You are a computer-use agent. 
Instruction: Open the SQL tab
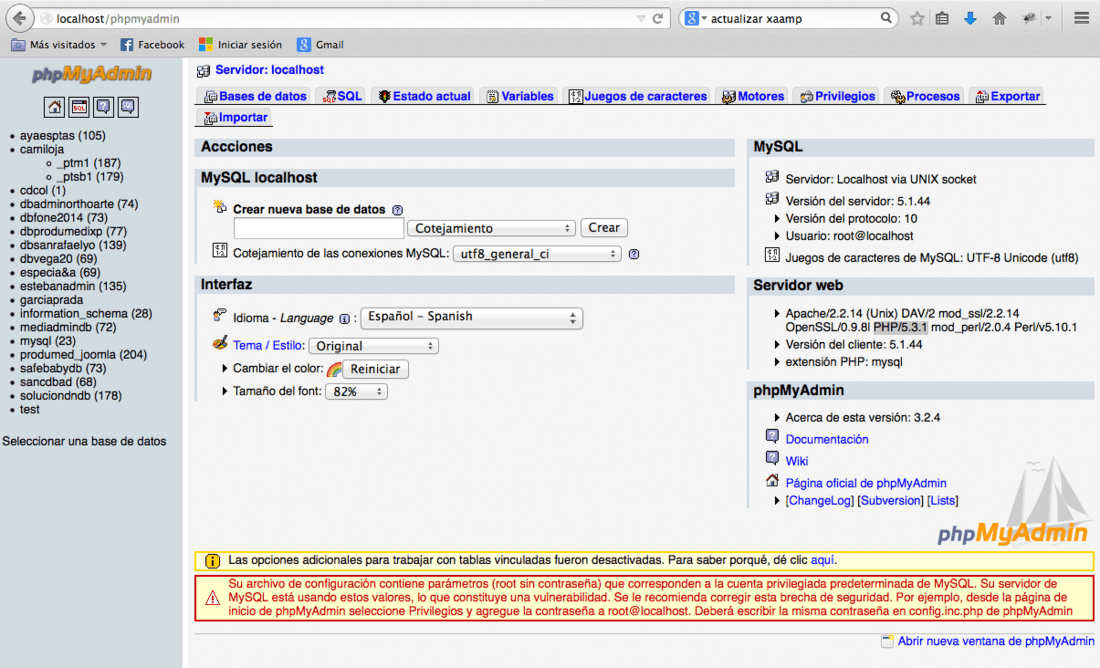(342, 96)
